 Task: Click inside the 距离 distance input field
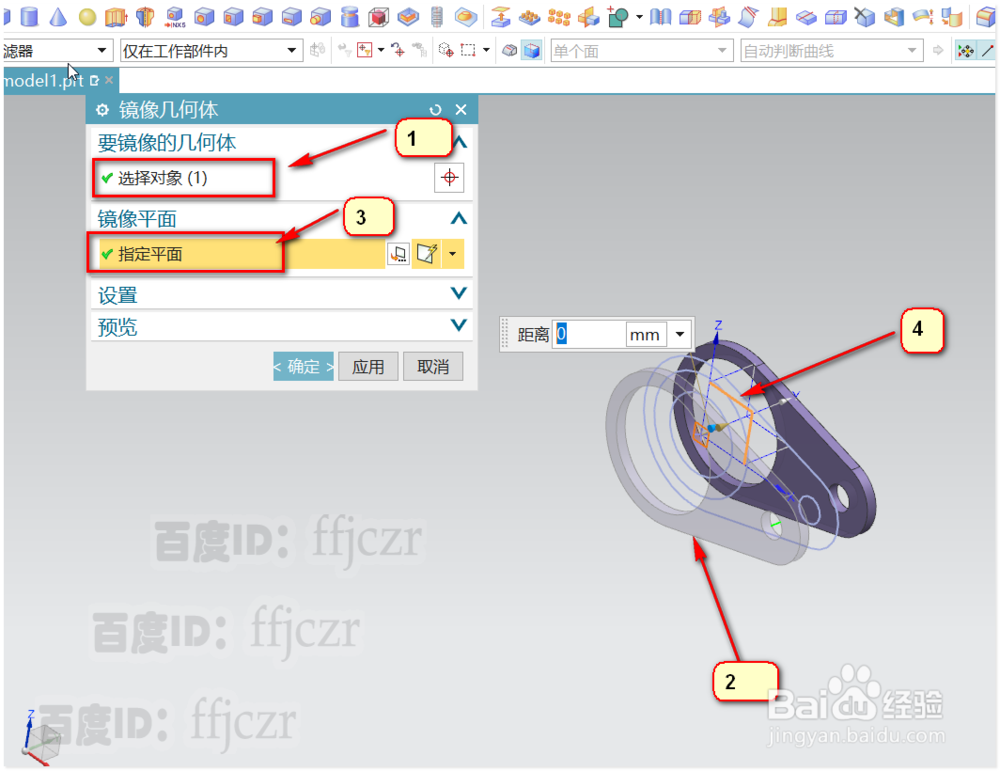(x=590, y=334)
